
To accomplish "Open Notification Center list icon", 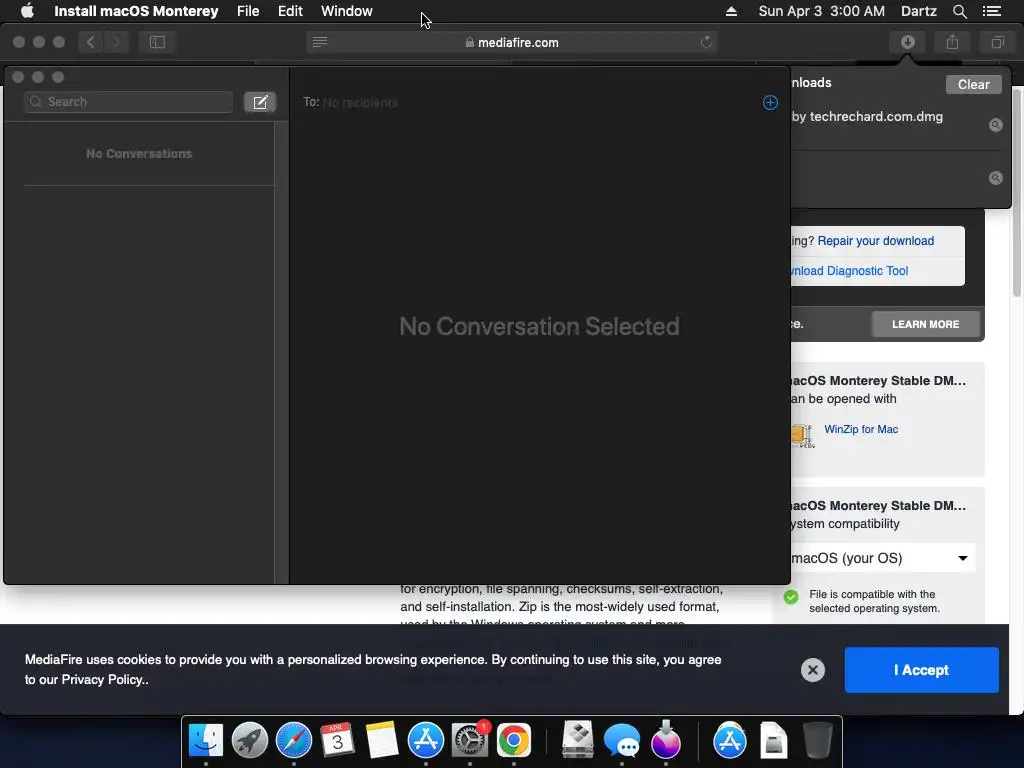I will [x=991, y=11].
